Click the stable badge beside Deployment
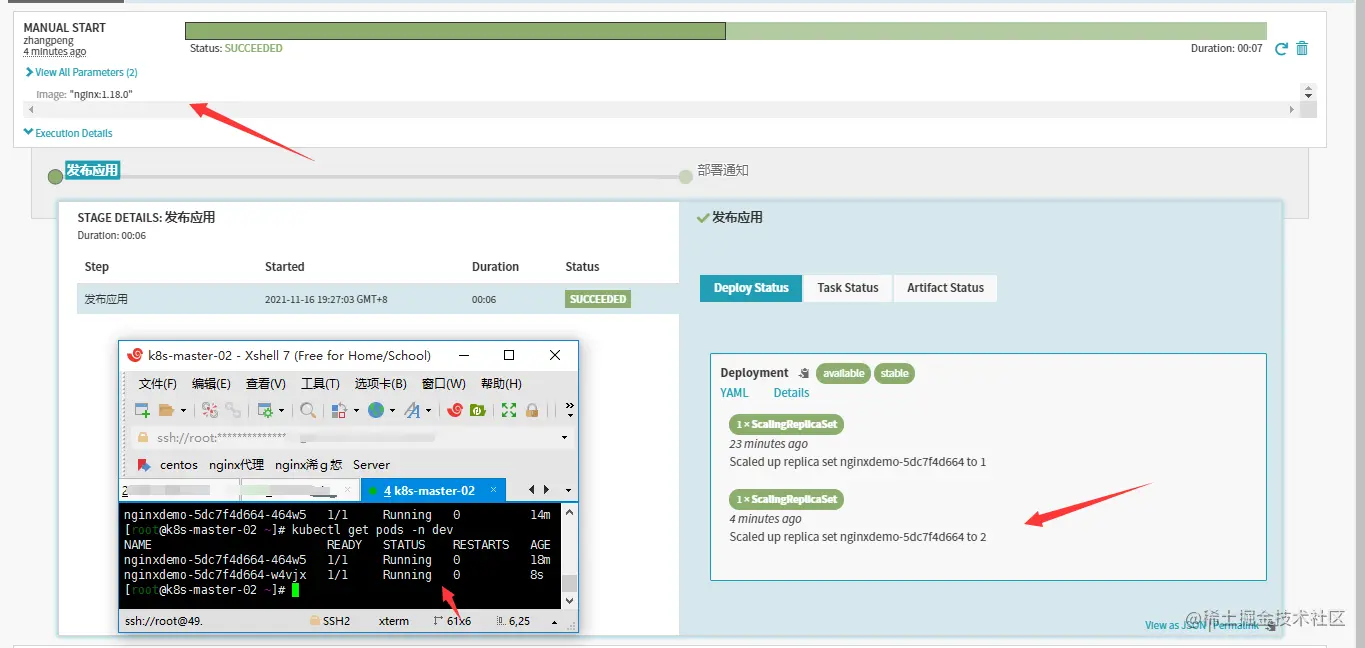 point(895,373)
